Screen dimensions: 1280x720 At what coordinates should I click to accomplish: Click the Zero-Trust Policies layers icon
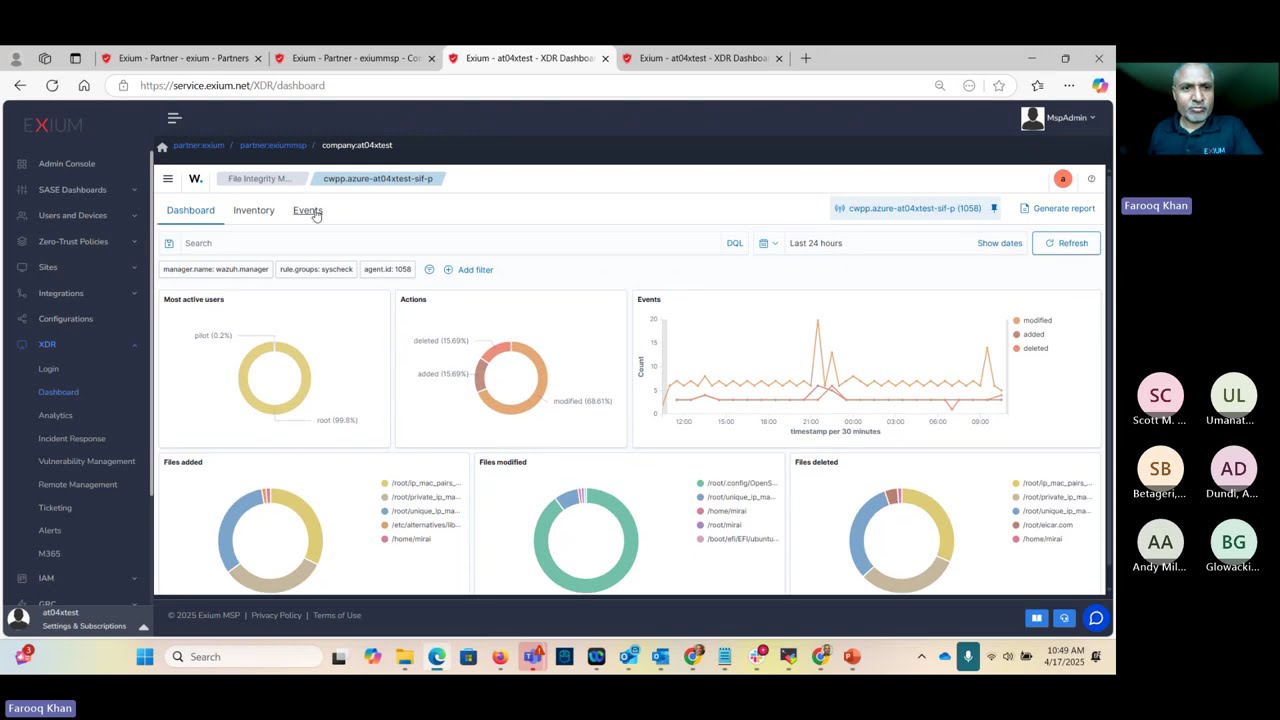click(22, 241)
